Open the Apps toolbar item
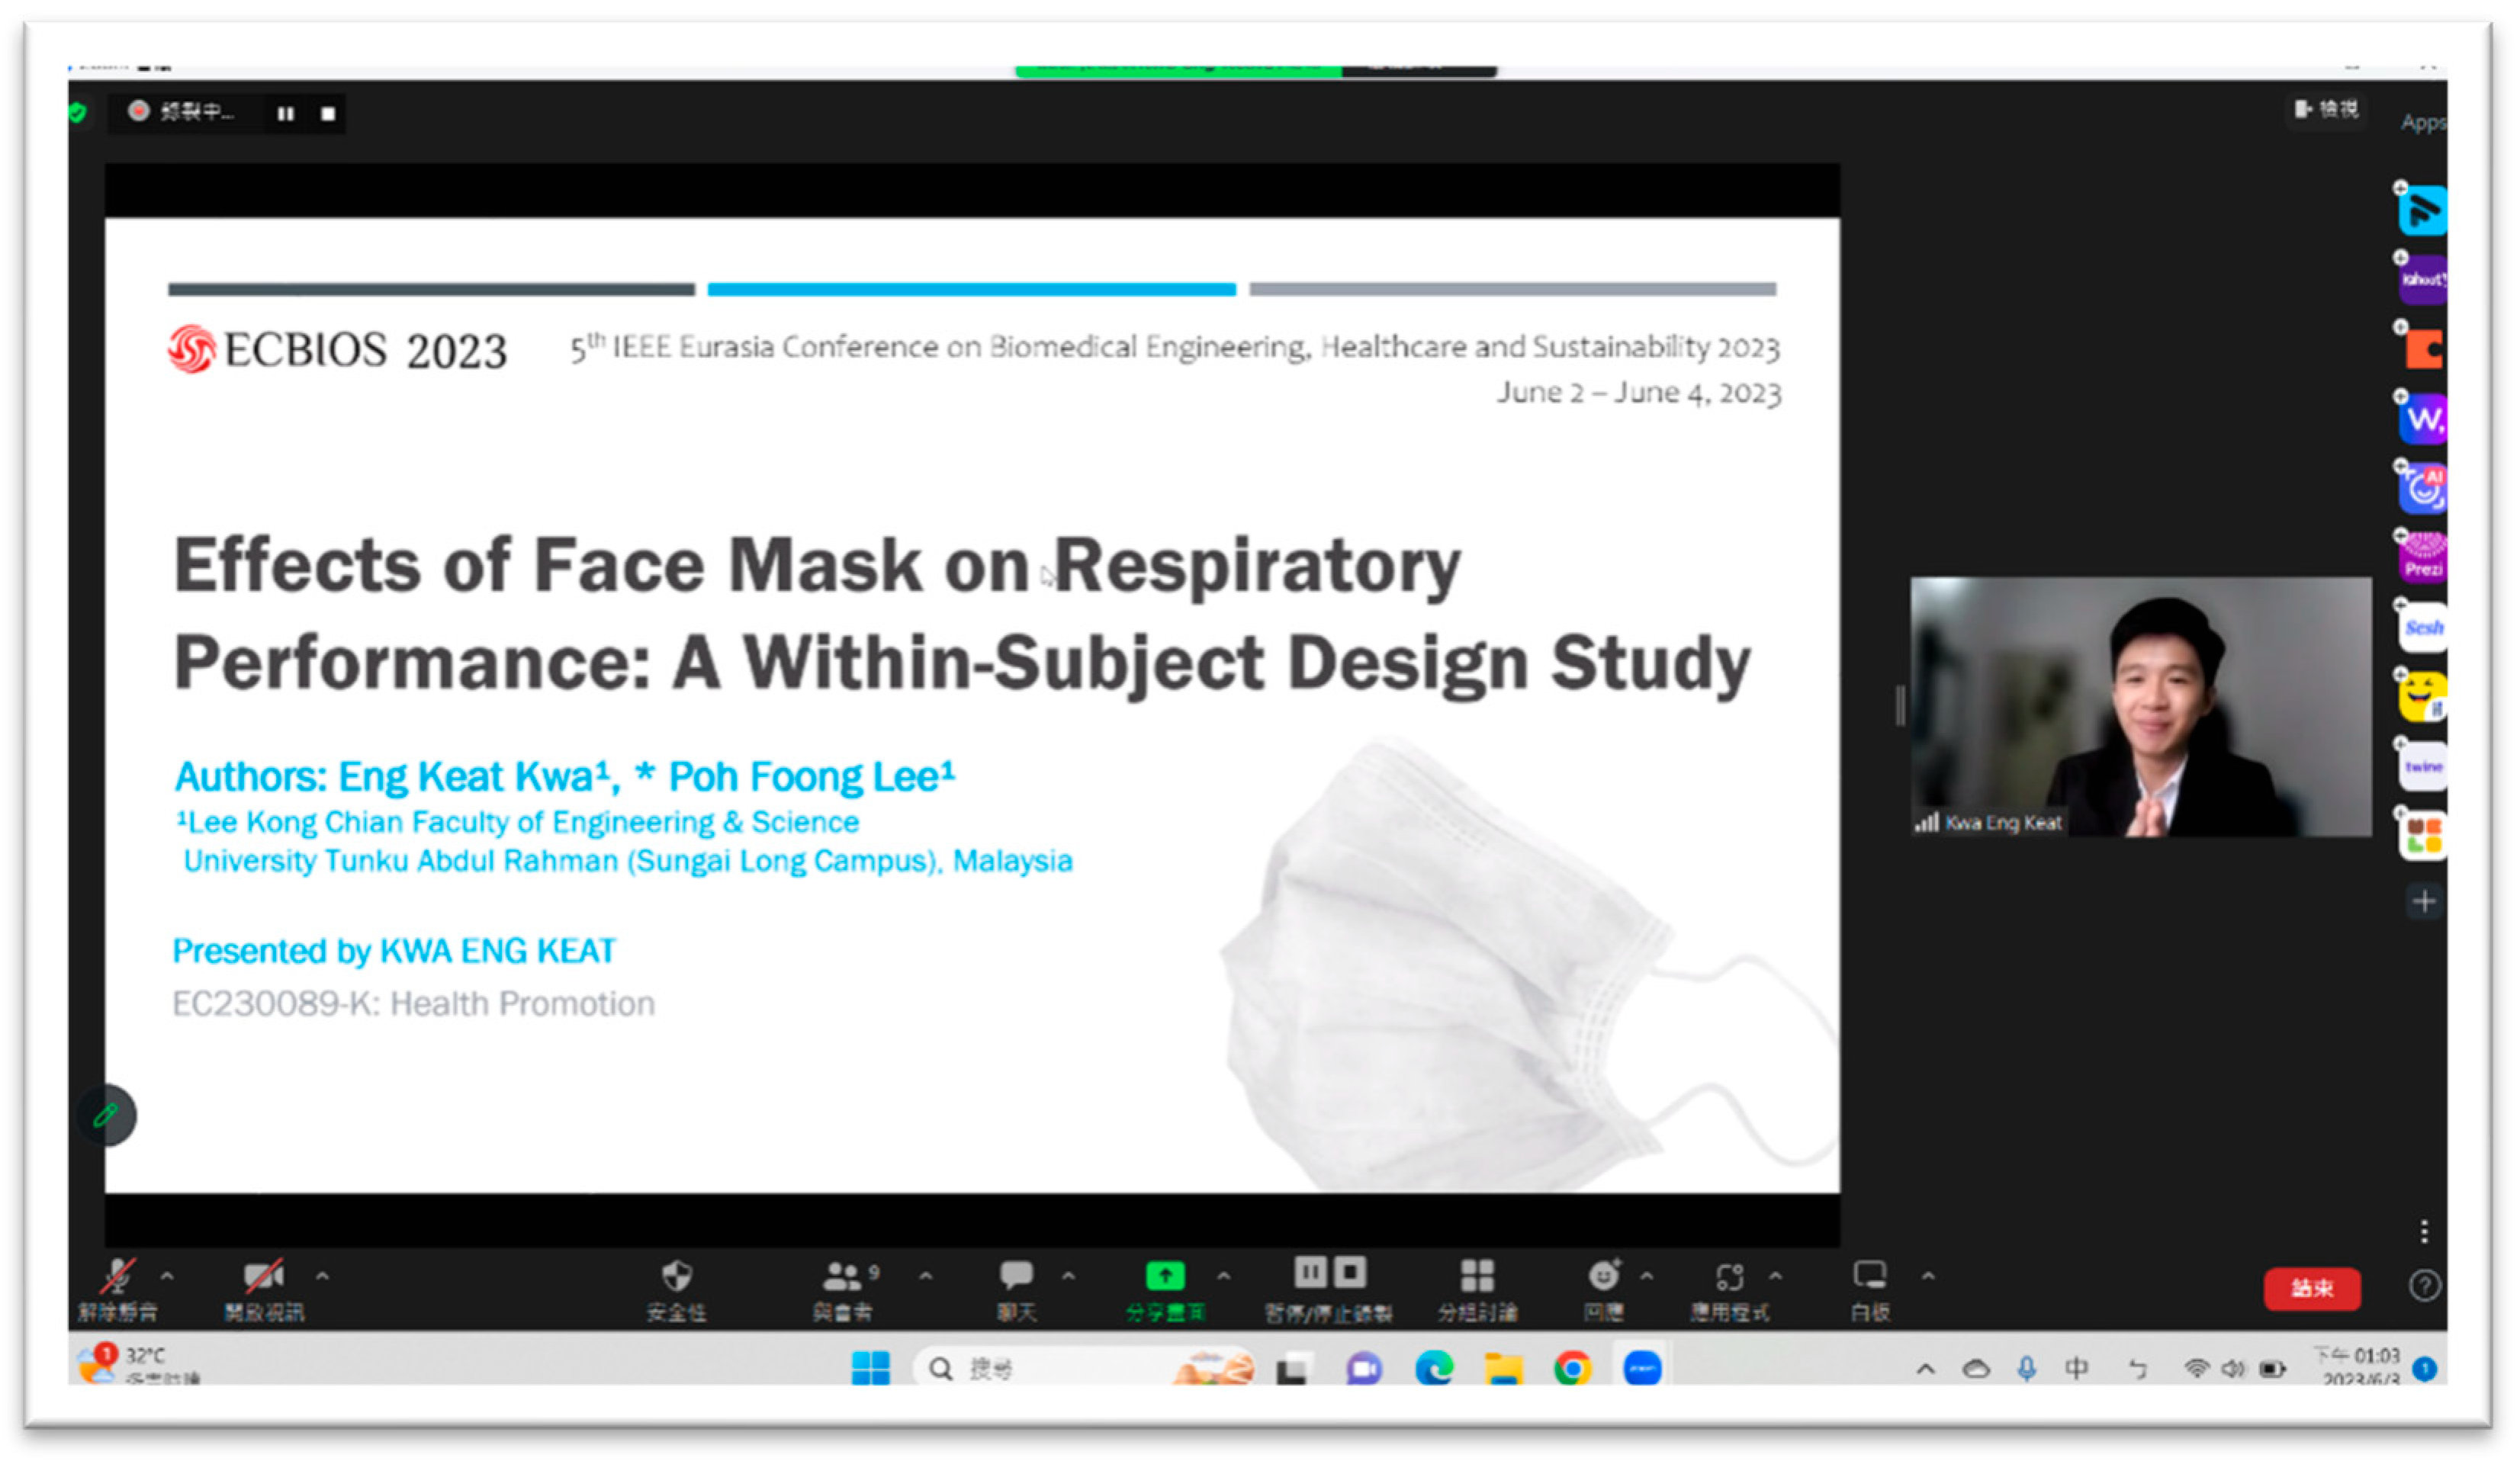Image resolution: width=2520 pixels, height=1464 pixels. pyautogui.click(x=1730, y=1277)
